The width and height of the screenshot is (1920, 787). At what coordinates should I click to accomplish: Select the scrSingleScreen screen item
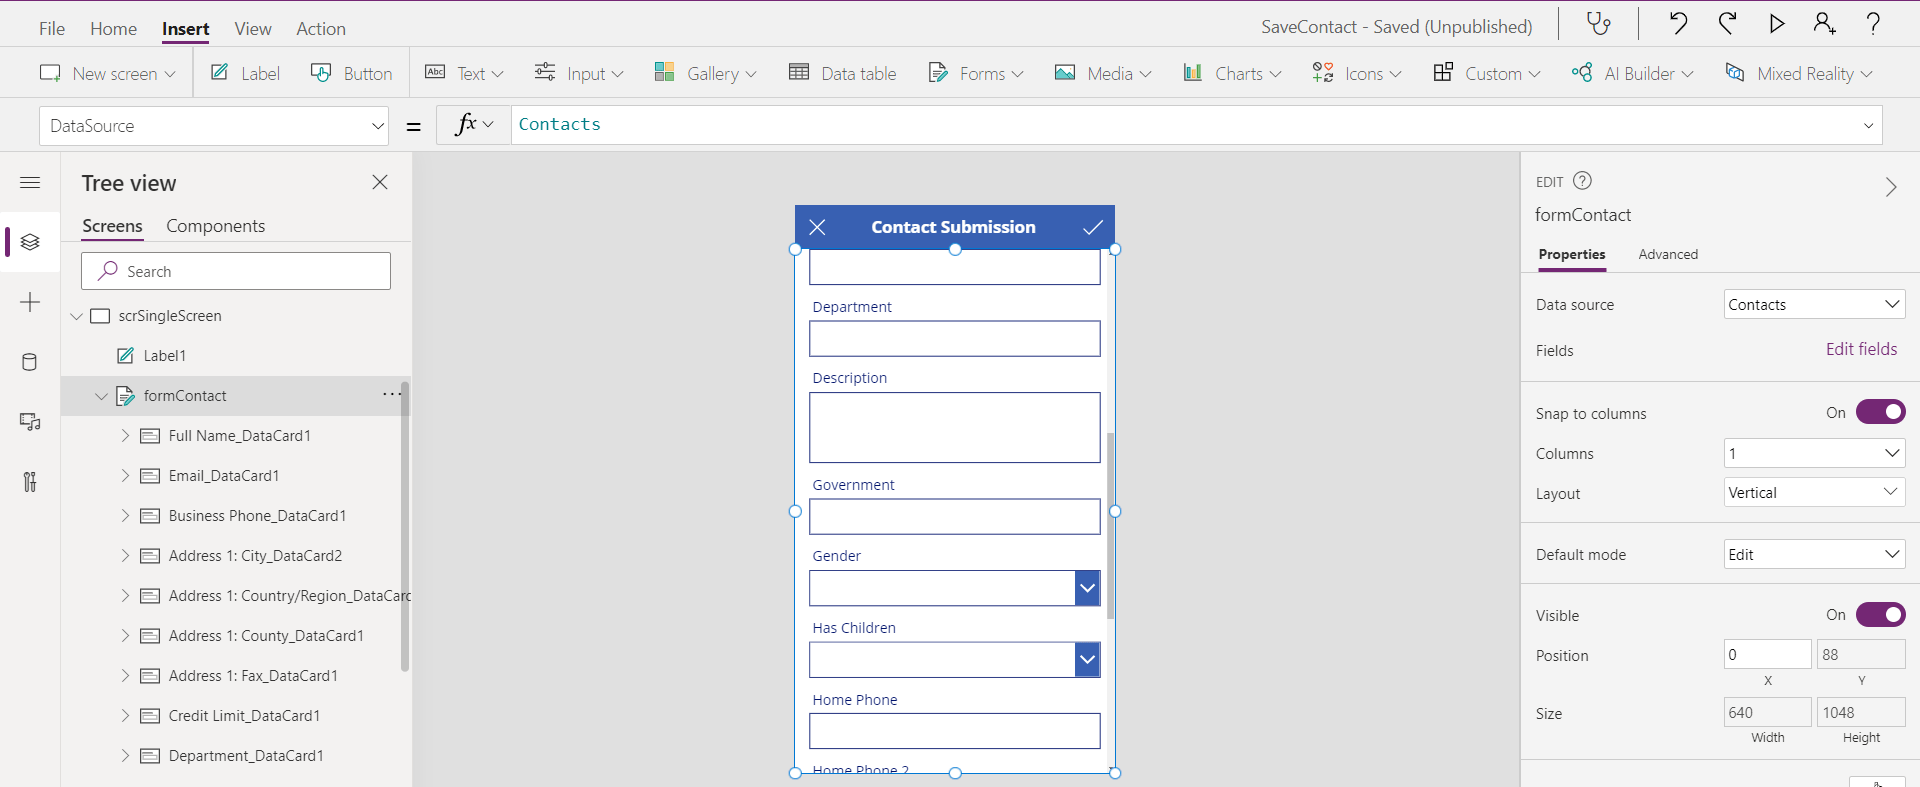170,315
